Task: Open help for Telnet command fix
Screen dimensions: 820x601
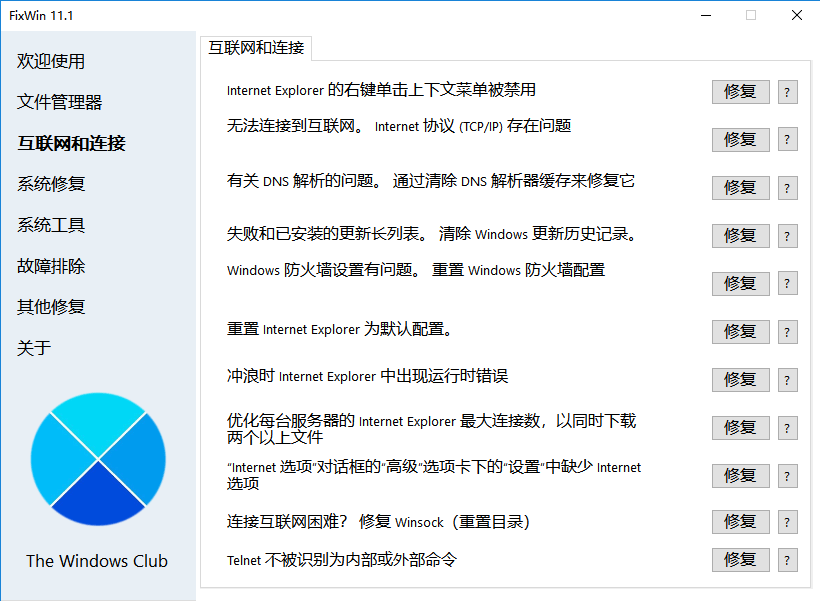Action: [x=787, y=559]
